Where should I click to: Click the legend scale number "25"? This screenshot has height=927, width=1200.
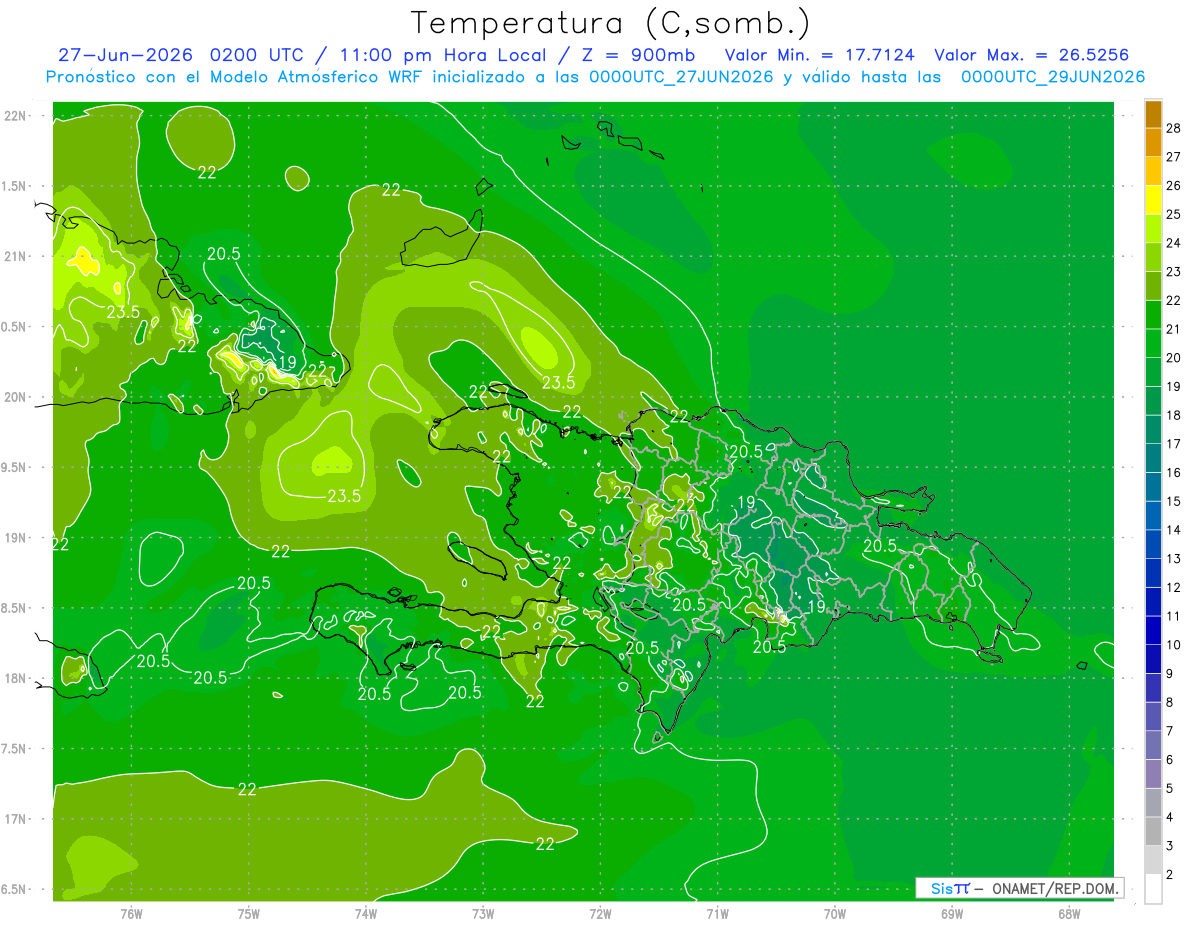(1173, 214)
